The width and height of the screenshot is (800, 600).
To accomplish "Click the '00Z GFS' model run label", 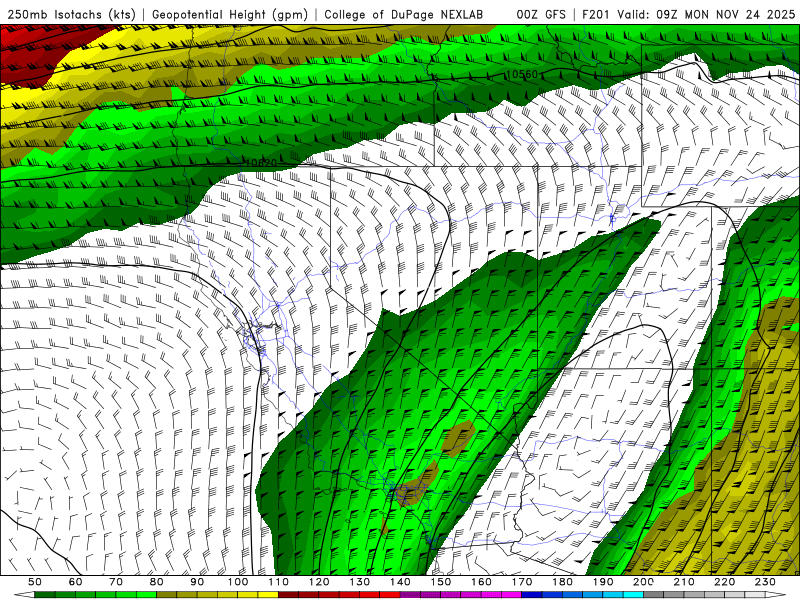I will click(541, 14).
